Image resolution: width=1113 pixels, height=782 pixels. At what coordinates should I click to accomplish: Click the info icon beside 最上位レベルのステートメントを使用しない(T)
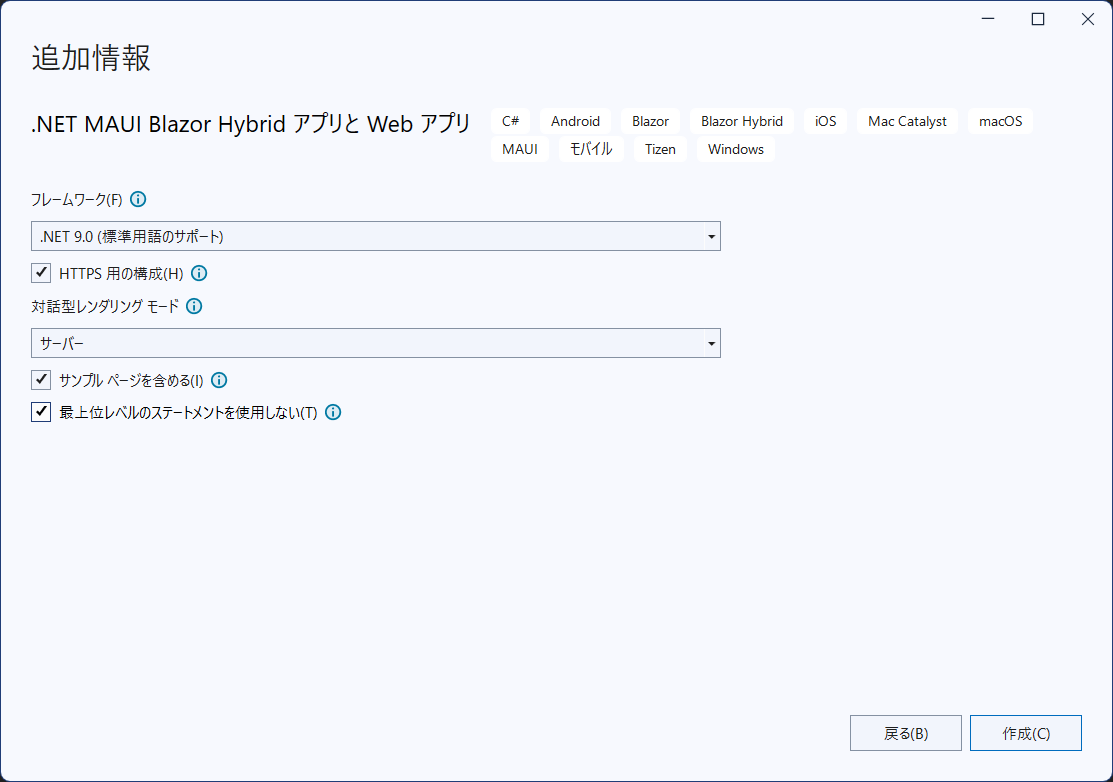pyautogui.click(x=333, y=412)
